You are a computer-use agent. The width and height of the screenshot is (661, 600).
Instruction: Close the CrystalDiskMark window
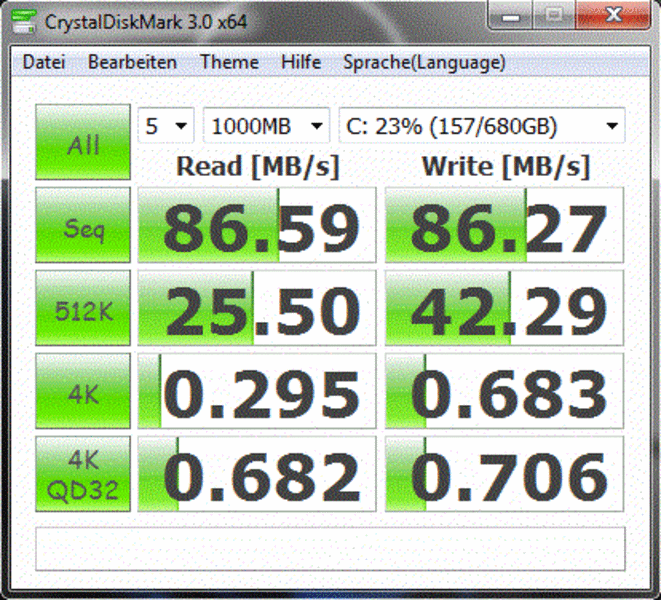click(x=613, y=16)
